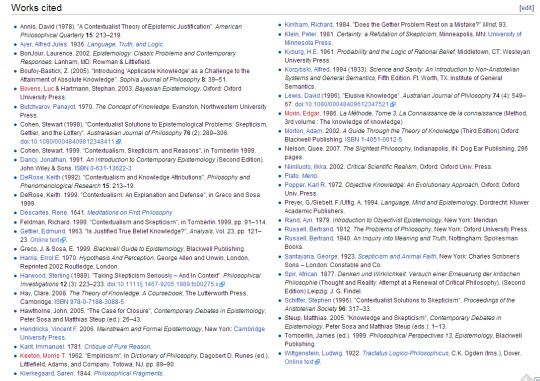Click ISBN 0-631-13622-3 link
The height and width of the screenshot is (381, 540).
(103, 168)
